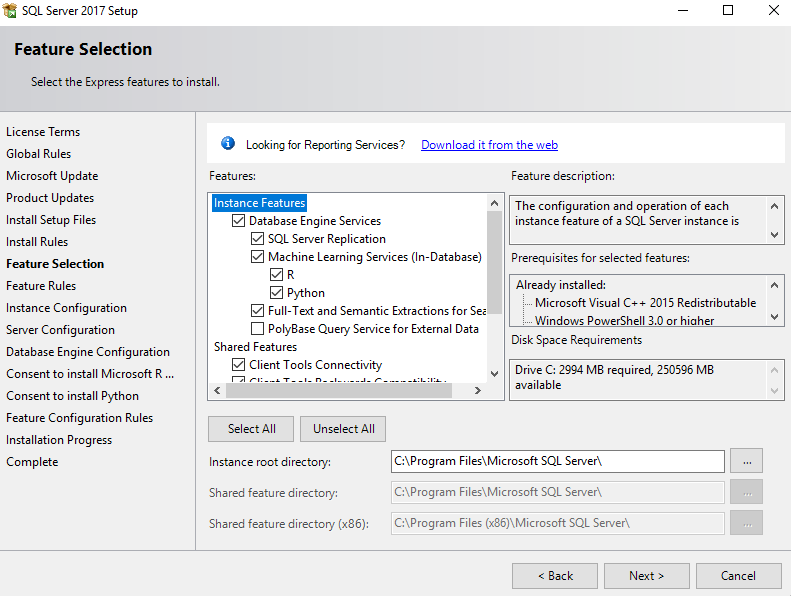Select Install Rules step in sidebar

(x=37, y=242)
